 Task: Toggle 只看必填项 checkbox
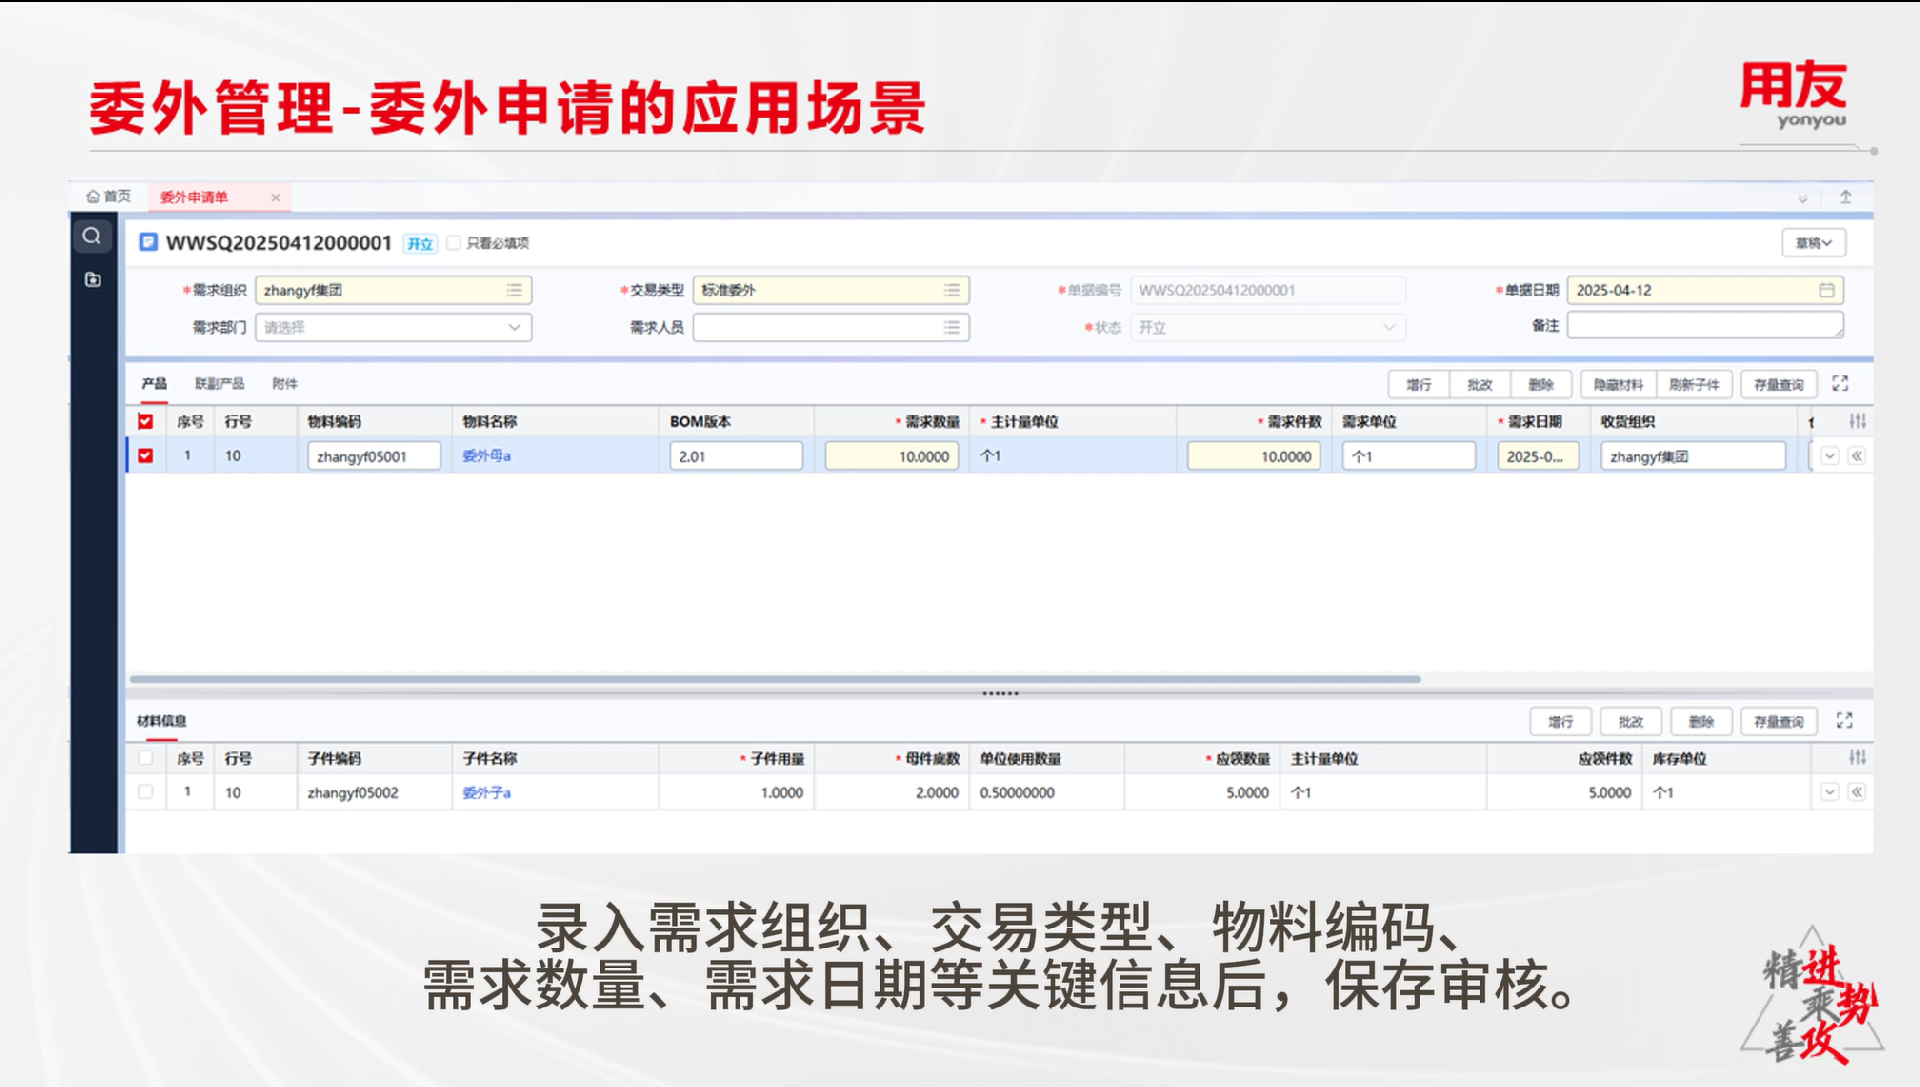454,243
